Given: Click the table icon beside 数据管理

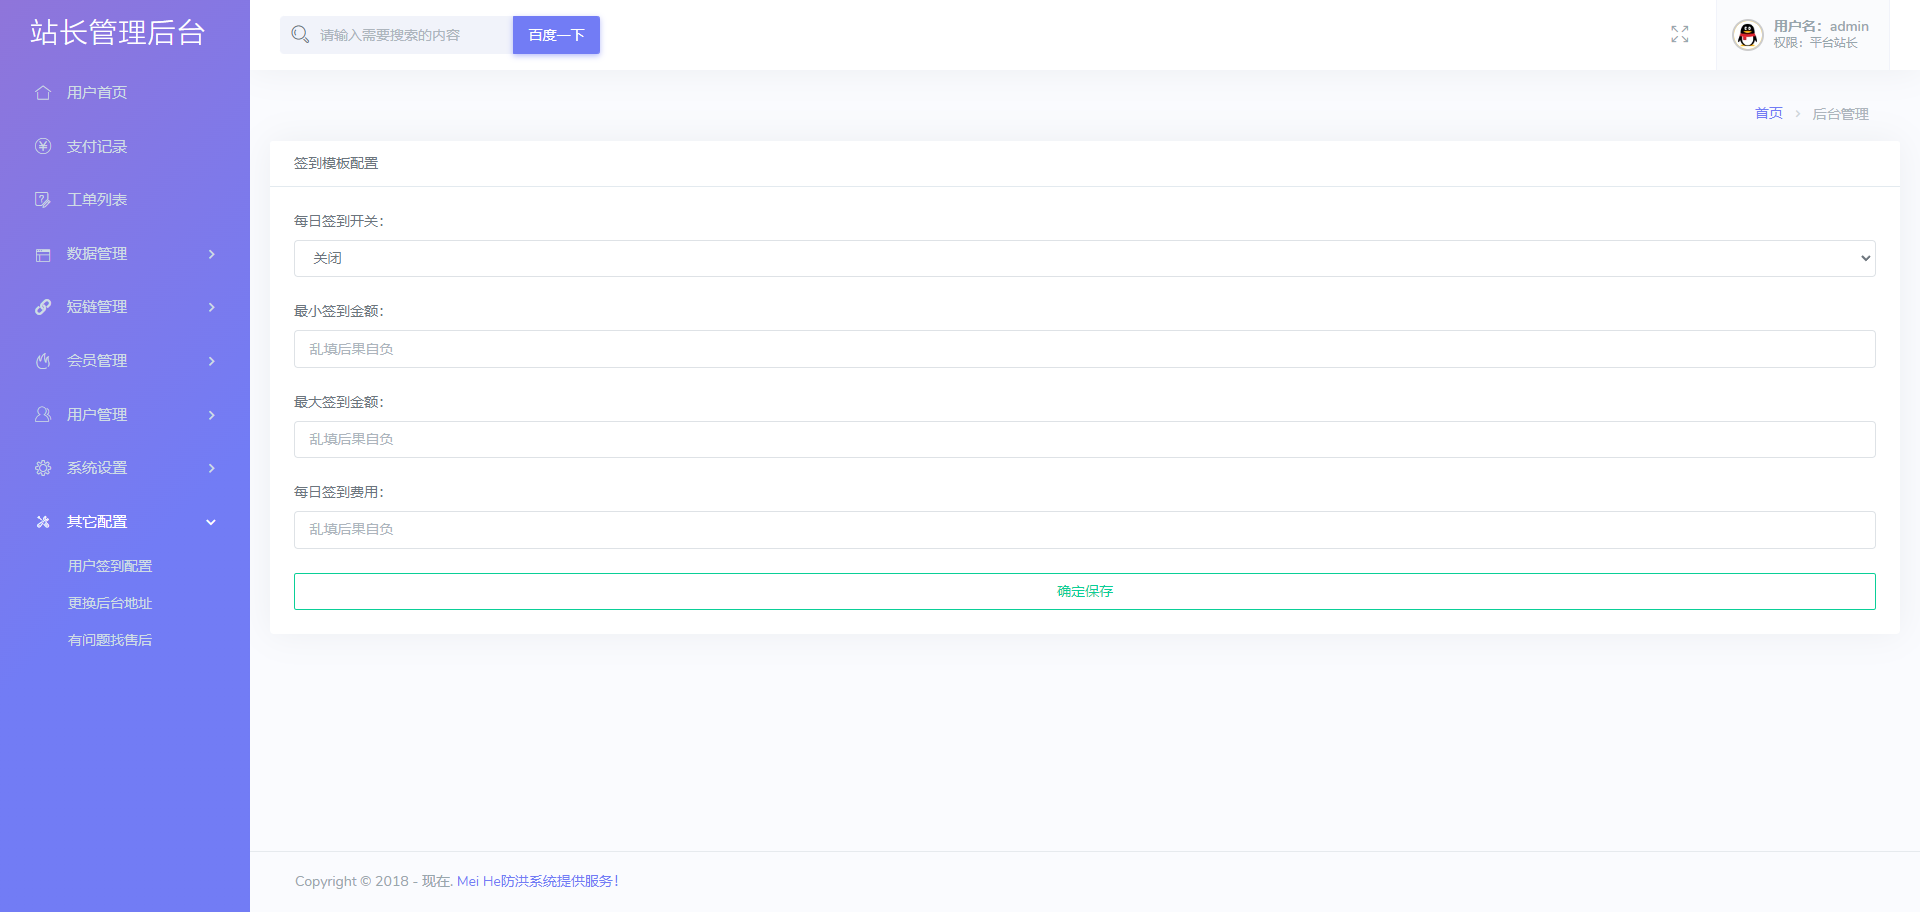Looking at the screenshot, I should pos(43,254).
